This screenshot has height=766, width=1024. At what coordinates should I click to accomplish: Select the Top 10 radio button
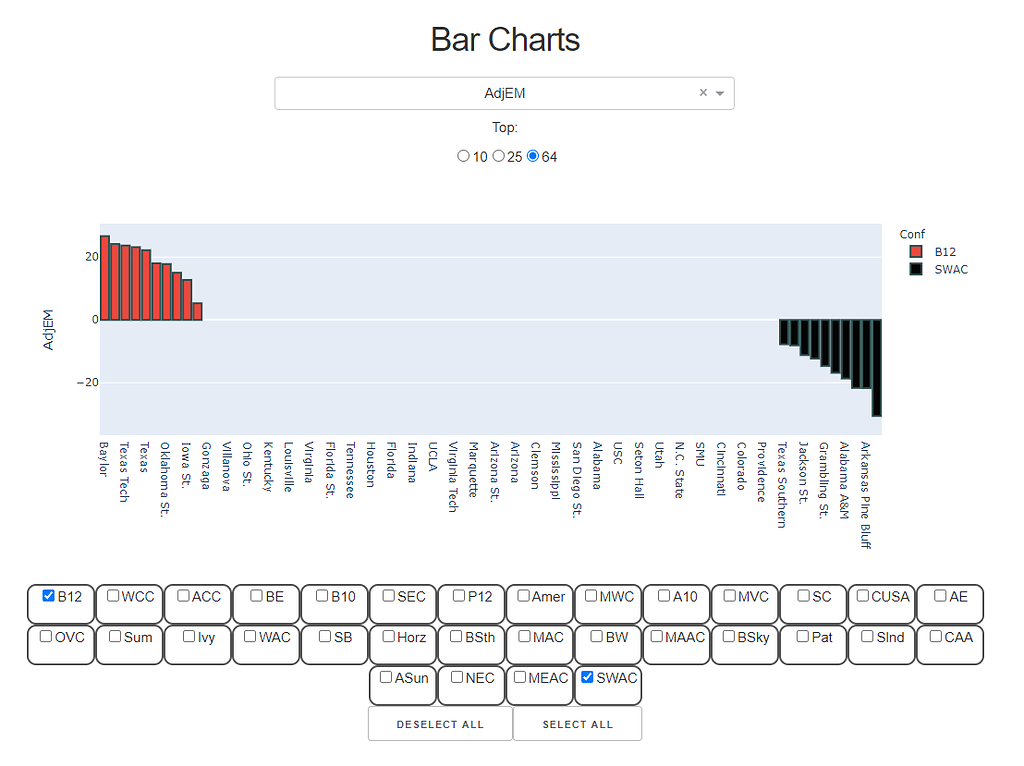coord(463,156)
